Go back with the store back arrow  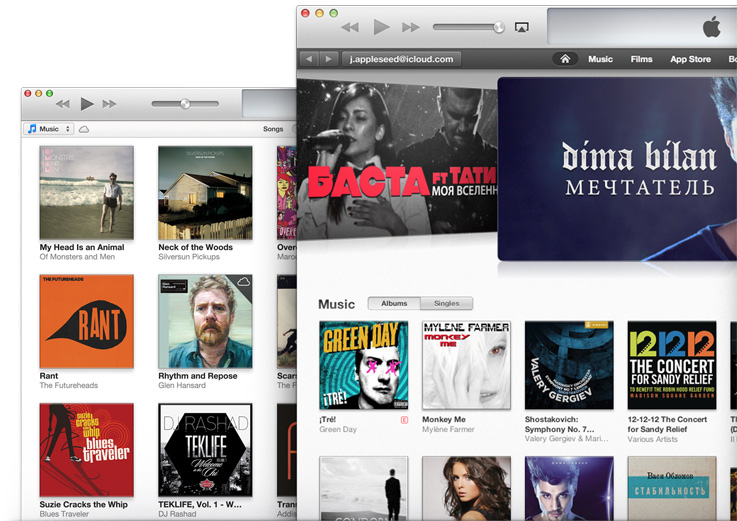pyautogui.click(x=309, y=59)
